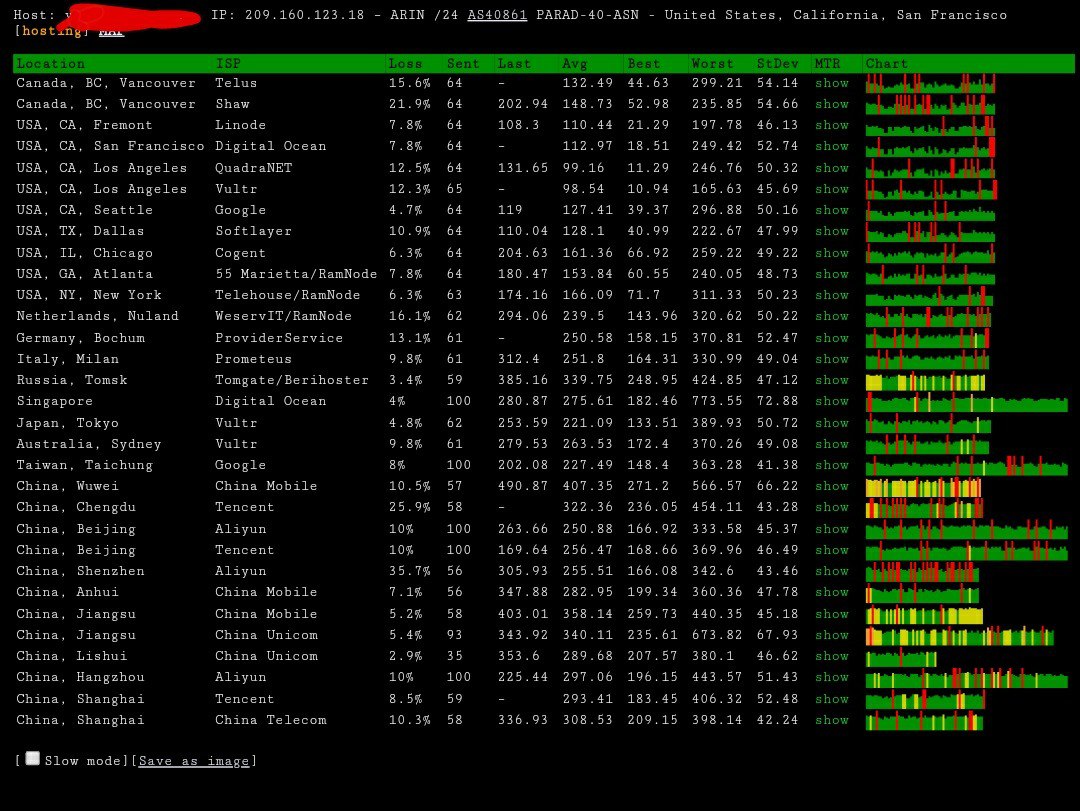Click the Save as image link
This screenshot has width=1080, height=811.
[194, 761]
